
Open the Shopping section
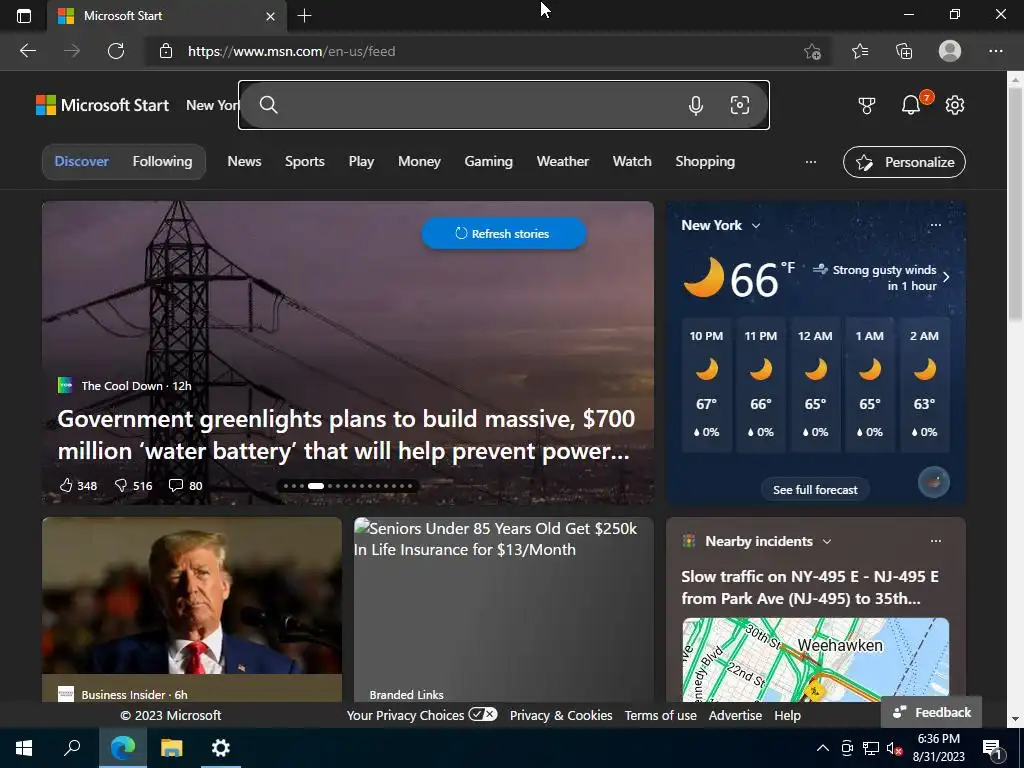(x=705, y=161)
